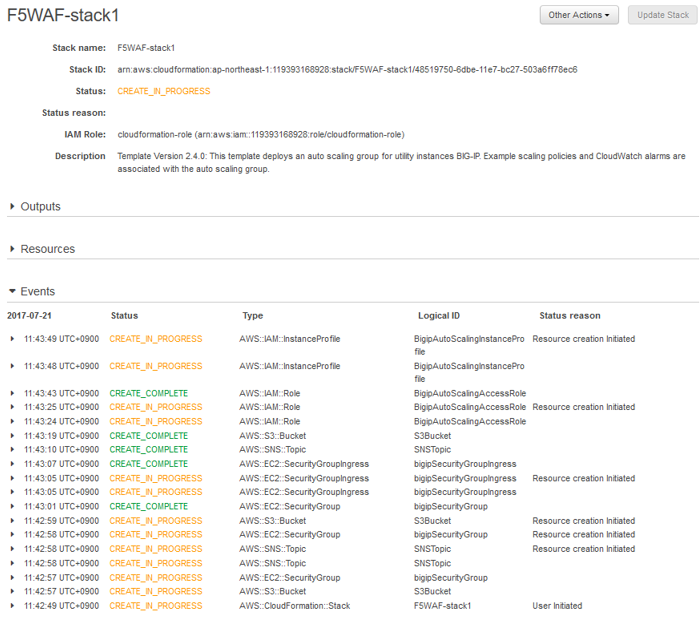Click the Type column header
Image resolution: width=700 pixels, height=626 pixels.
pos(253,316)
